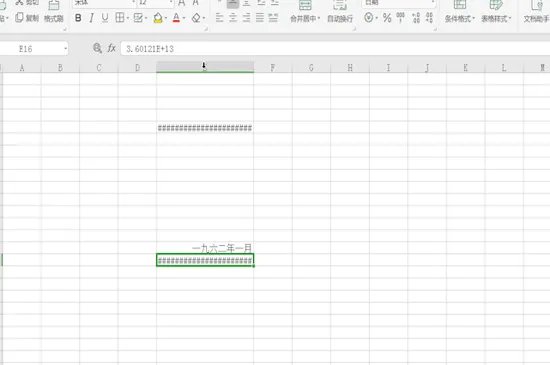This screenshot has height=365, width=550.
Task: Align text right in the cell
Action: pos(246,18)
